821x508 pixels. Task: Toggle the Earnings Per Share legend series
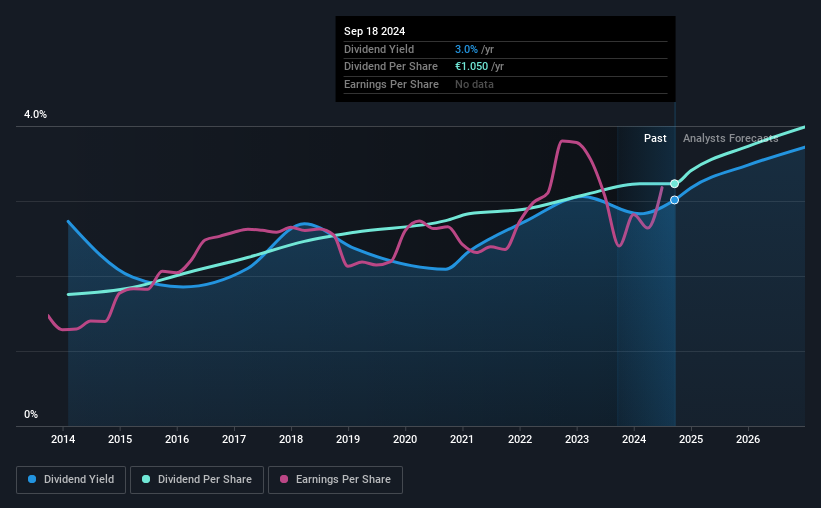point(335,479)
